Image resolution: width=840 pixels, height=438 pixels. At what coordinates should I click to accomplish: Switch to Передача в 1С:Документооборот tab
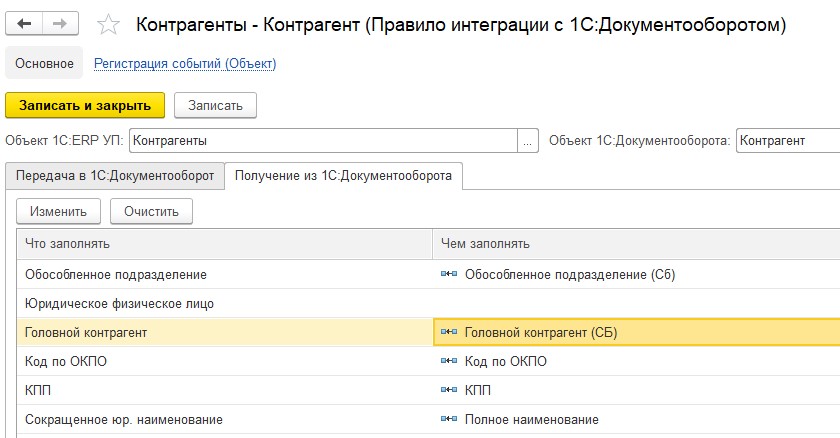(115, 176)
